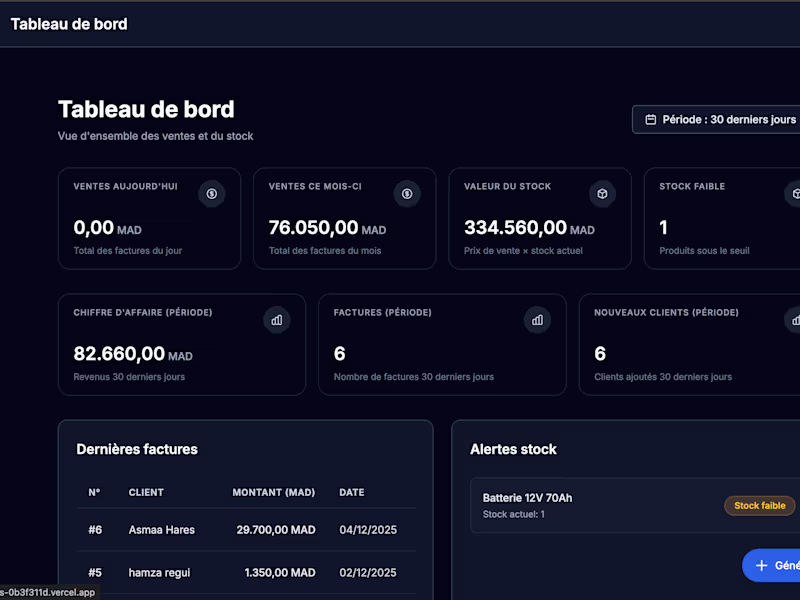Click the Tableau de bord header title
Screen dimensions: 800x600
click(69, 23)
